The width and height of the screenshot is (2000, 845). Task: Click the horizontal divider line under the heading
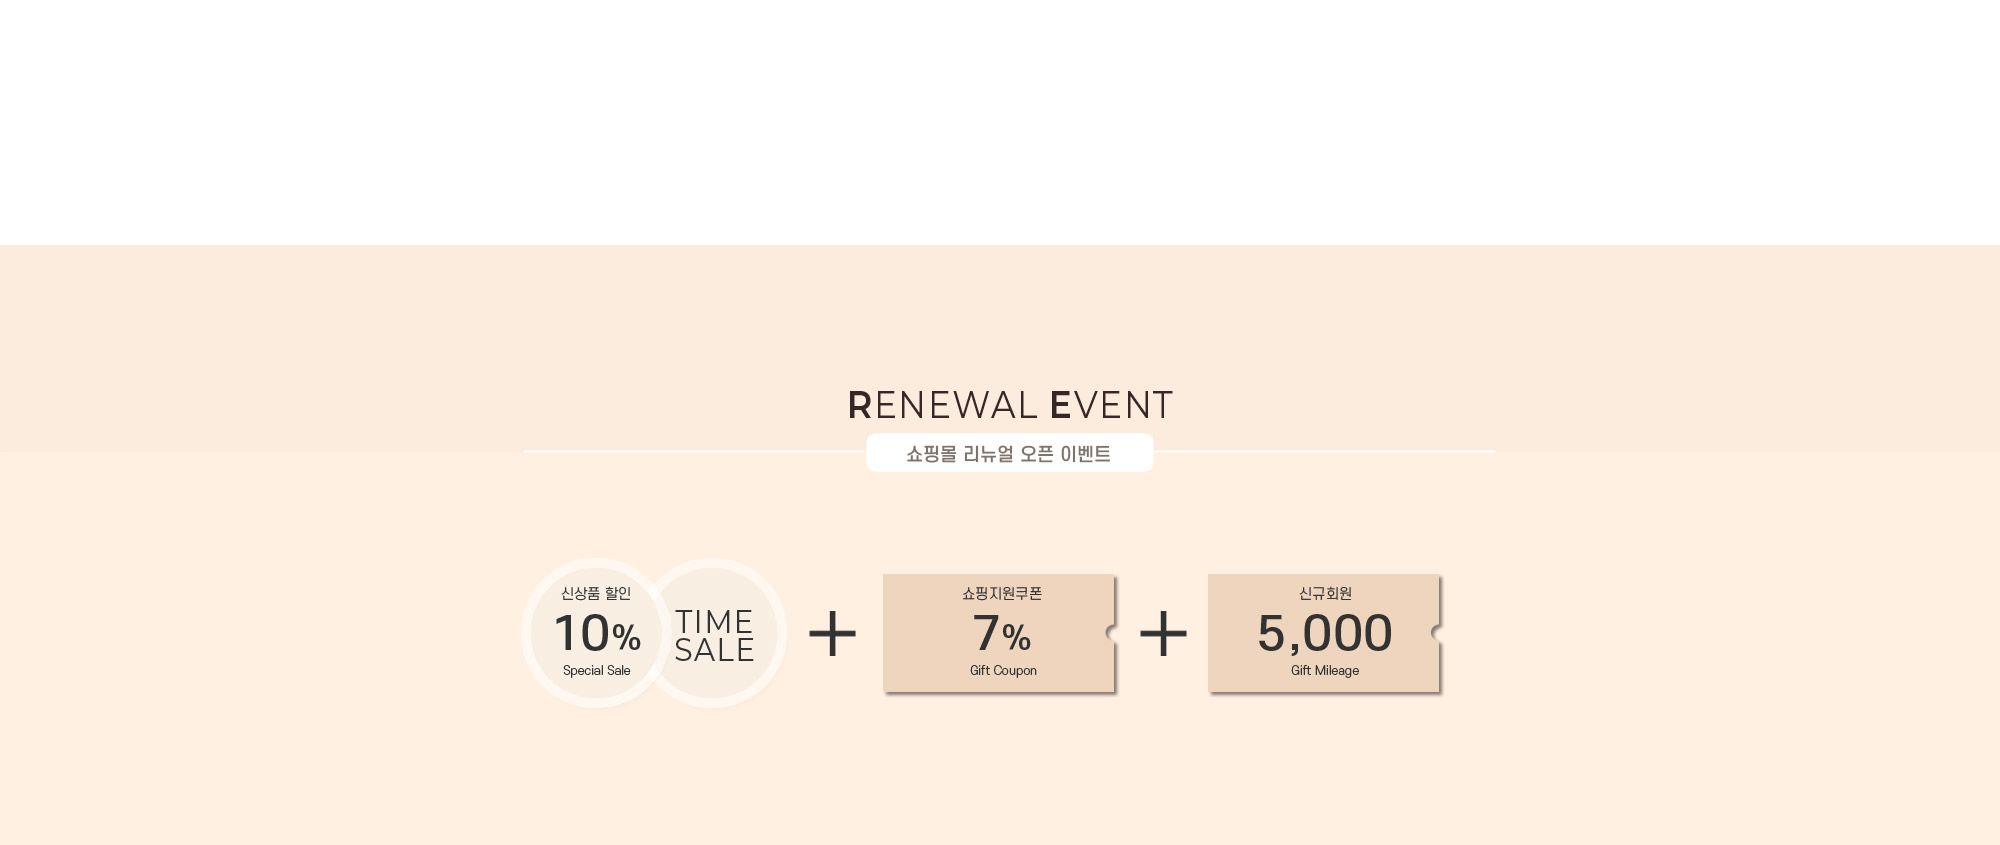[1010, 452]
